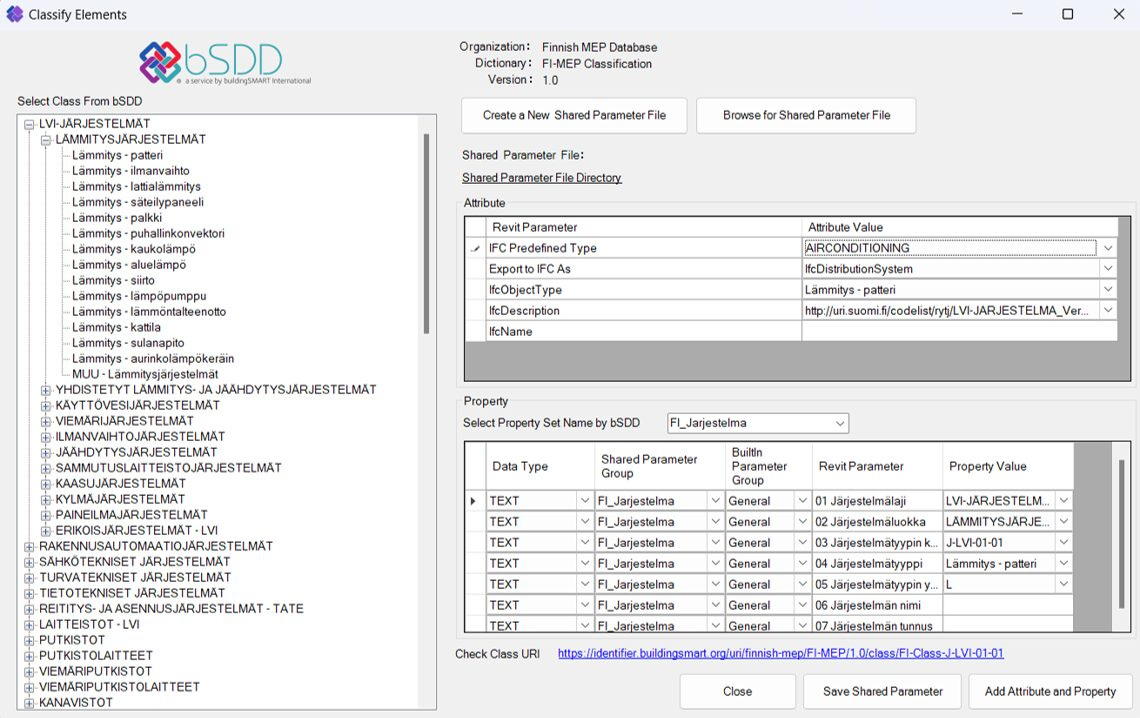Expand the KANAVISTOT node

29,703
